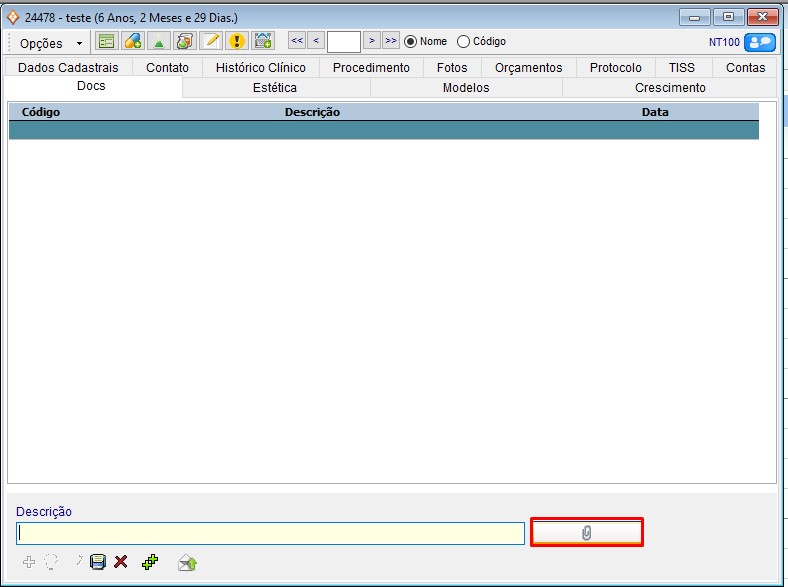Select the Código radio button
This screenshot has width=788, height=587.
coord(463,42)
